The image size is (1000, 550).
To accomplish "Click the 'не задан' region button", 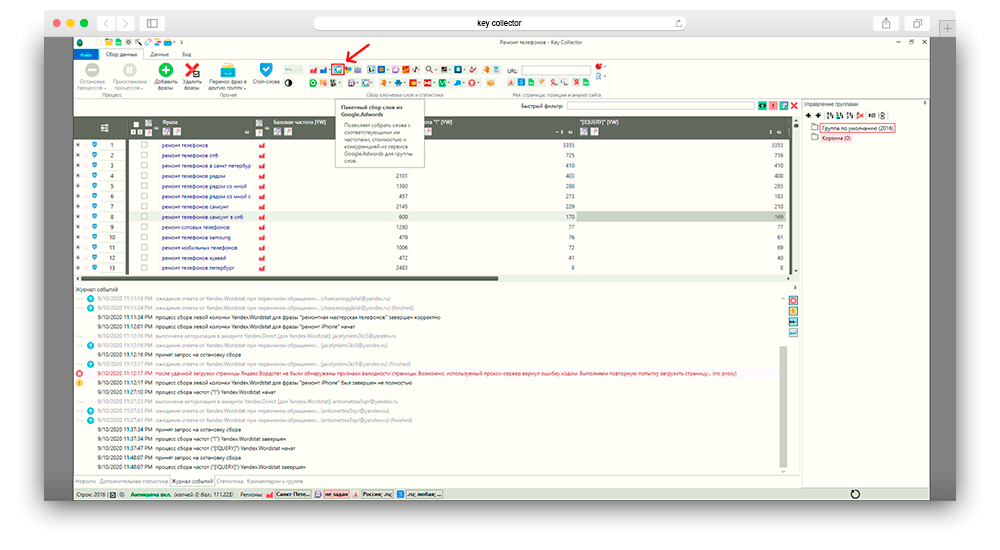I will click(336, 494).
